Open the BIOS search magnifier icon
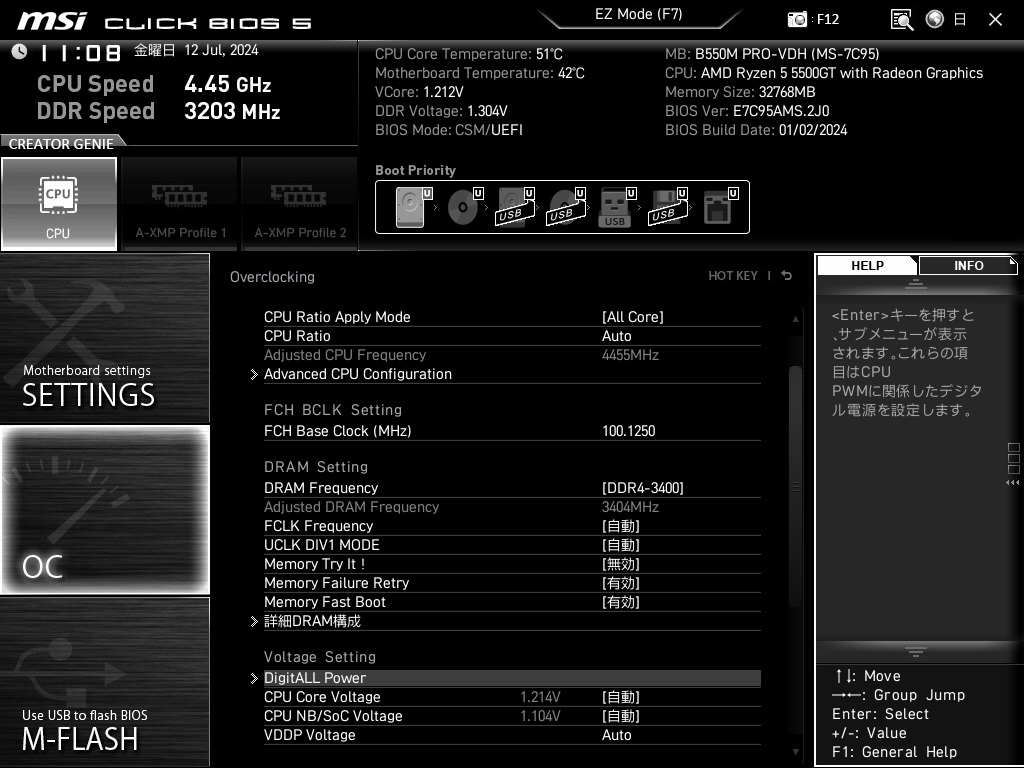Image resolution: width=1024 pixels, height=768 pixels. point(902,20)
